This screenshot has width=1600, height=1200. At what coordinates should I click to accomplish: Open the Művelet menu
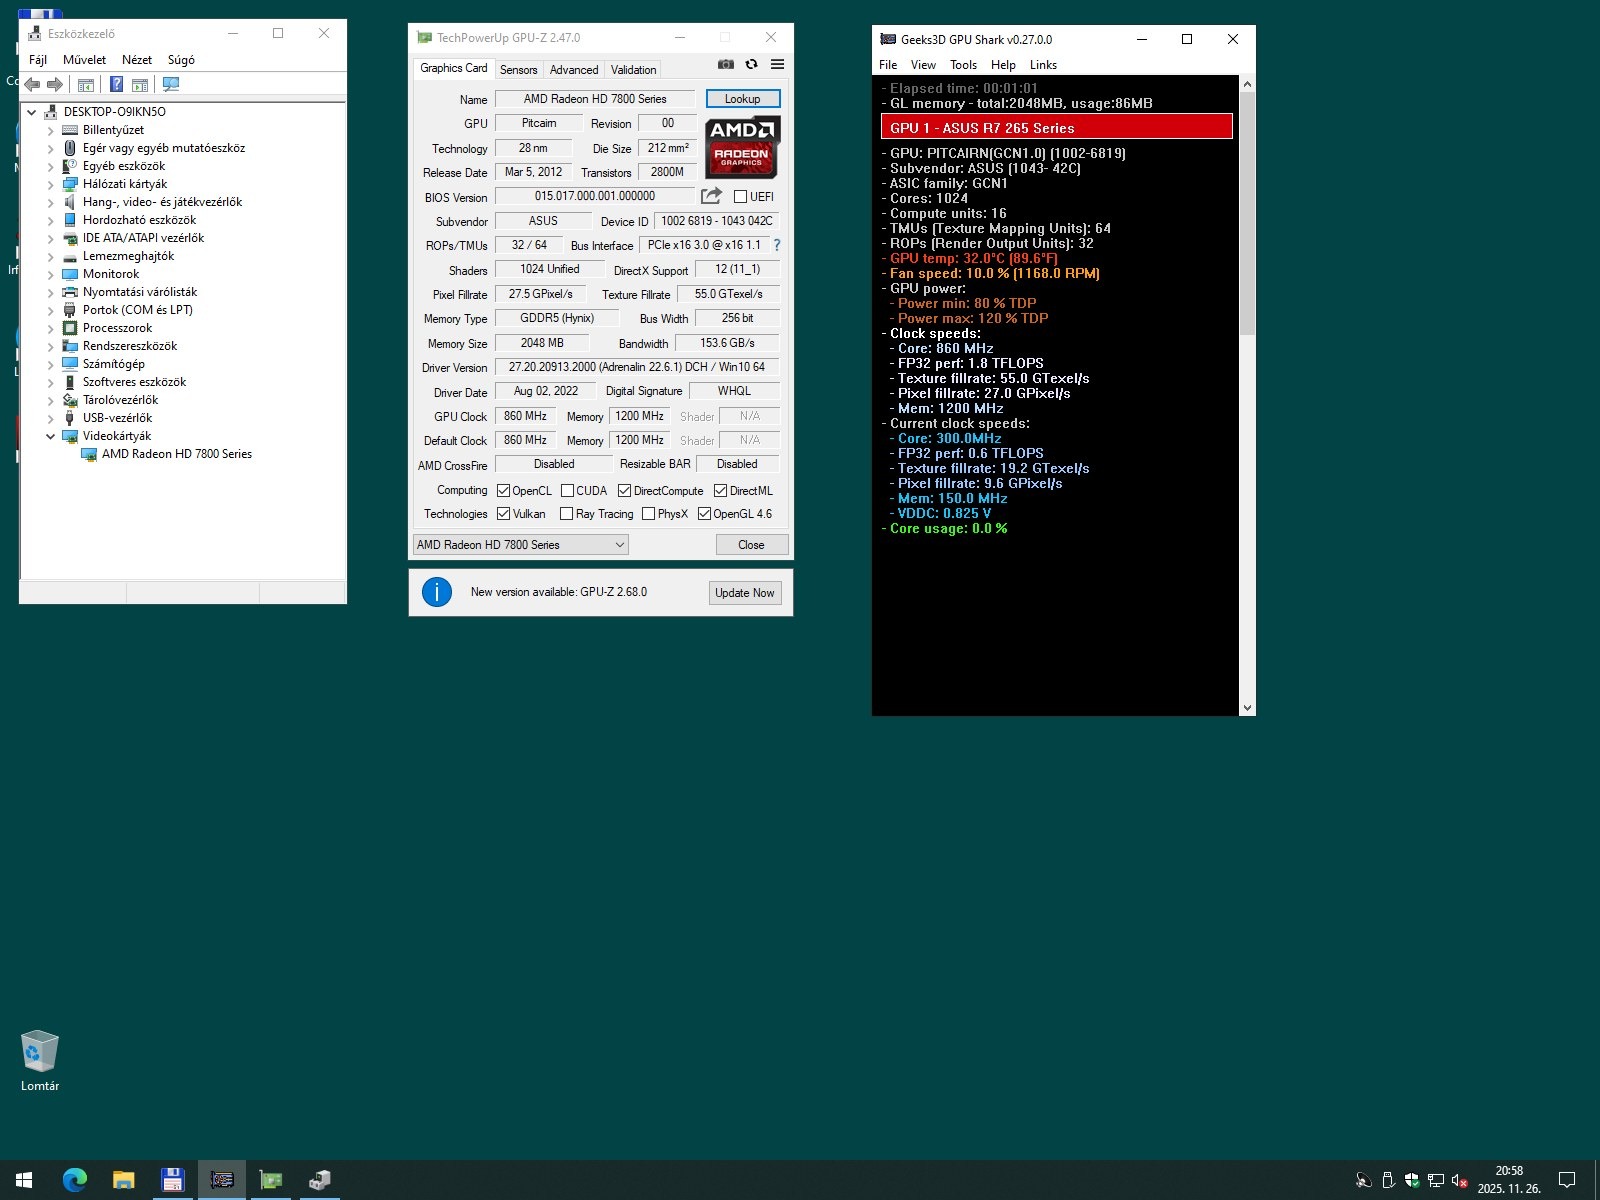click(x=84, y=60)
